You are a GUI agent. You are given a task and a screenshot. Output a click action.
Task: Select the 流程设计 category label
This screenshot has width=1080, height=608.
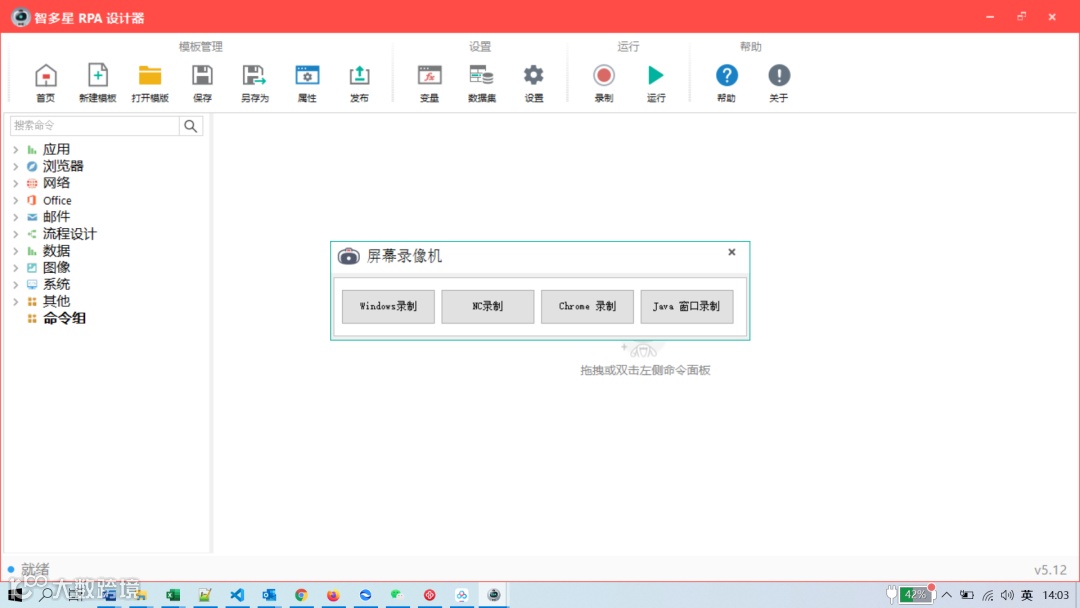pyautogui.click(x=70, y=234)
